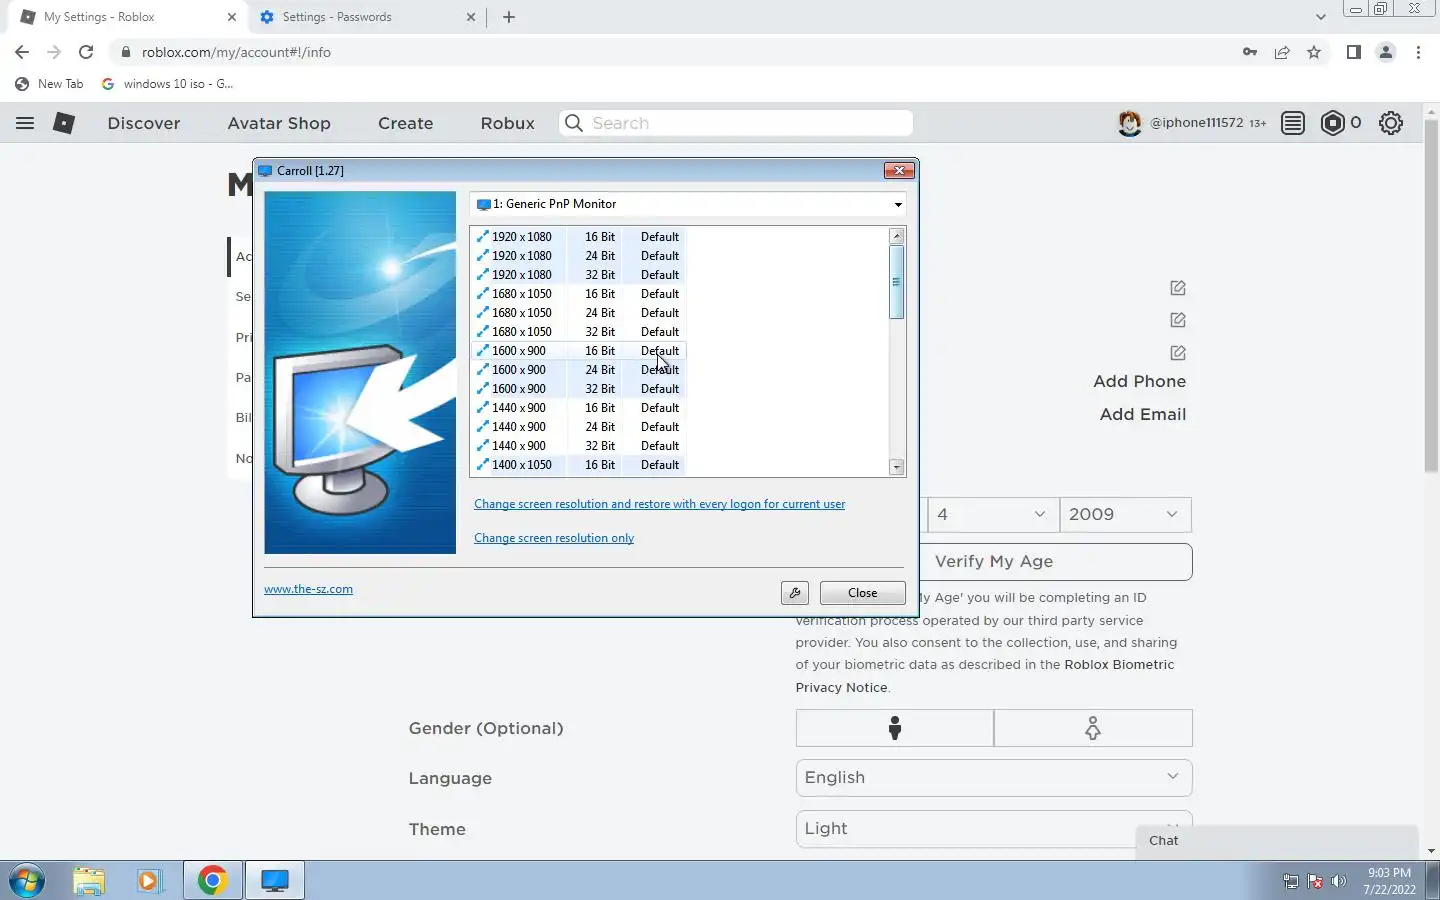Open File Explorer from taskbar
Viewport: 1440px width, 900px height.
click(x=89, y=881)
